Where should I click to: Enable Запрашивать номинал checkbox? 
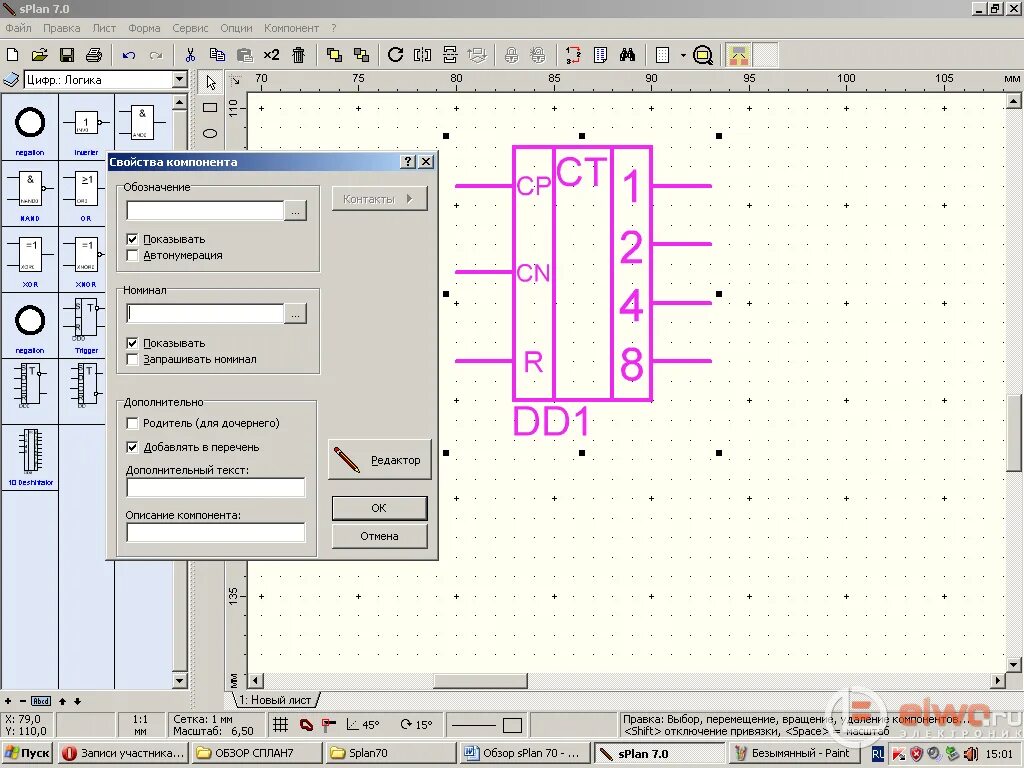point(133,359)
